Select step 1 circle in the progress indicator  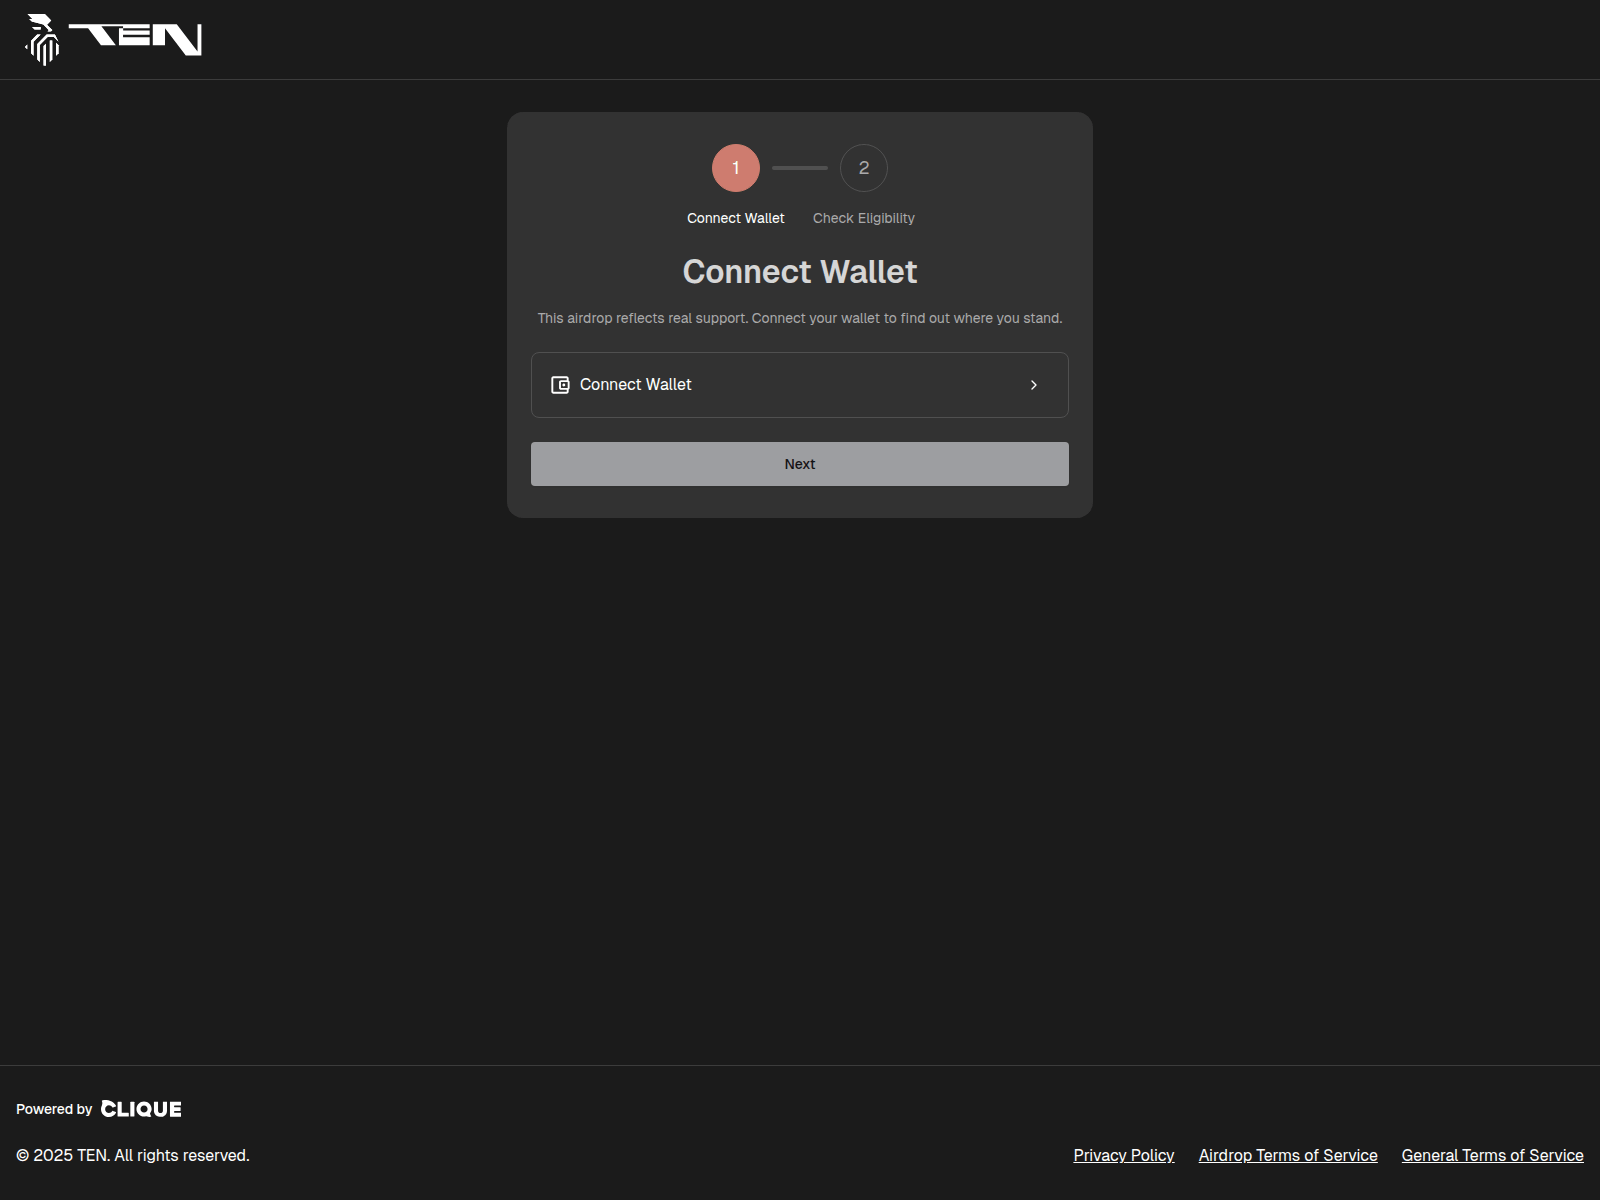(735, 167)
